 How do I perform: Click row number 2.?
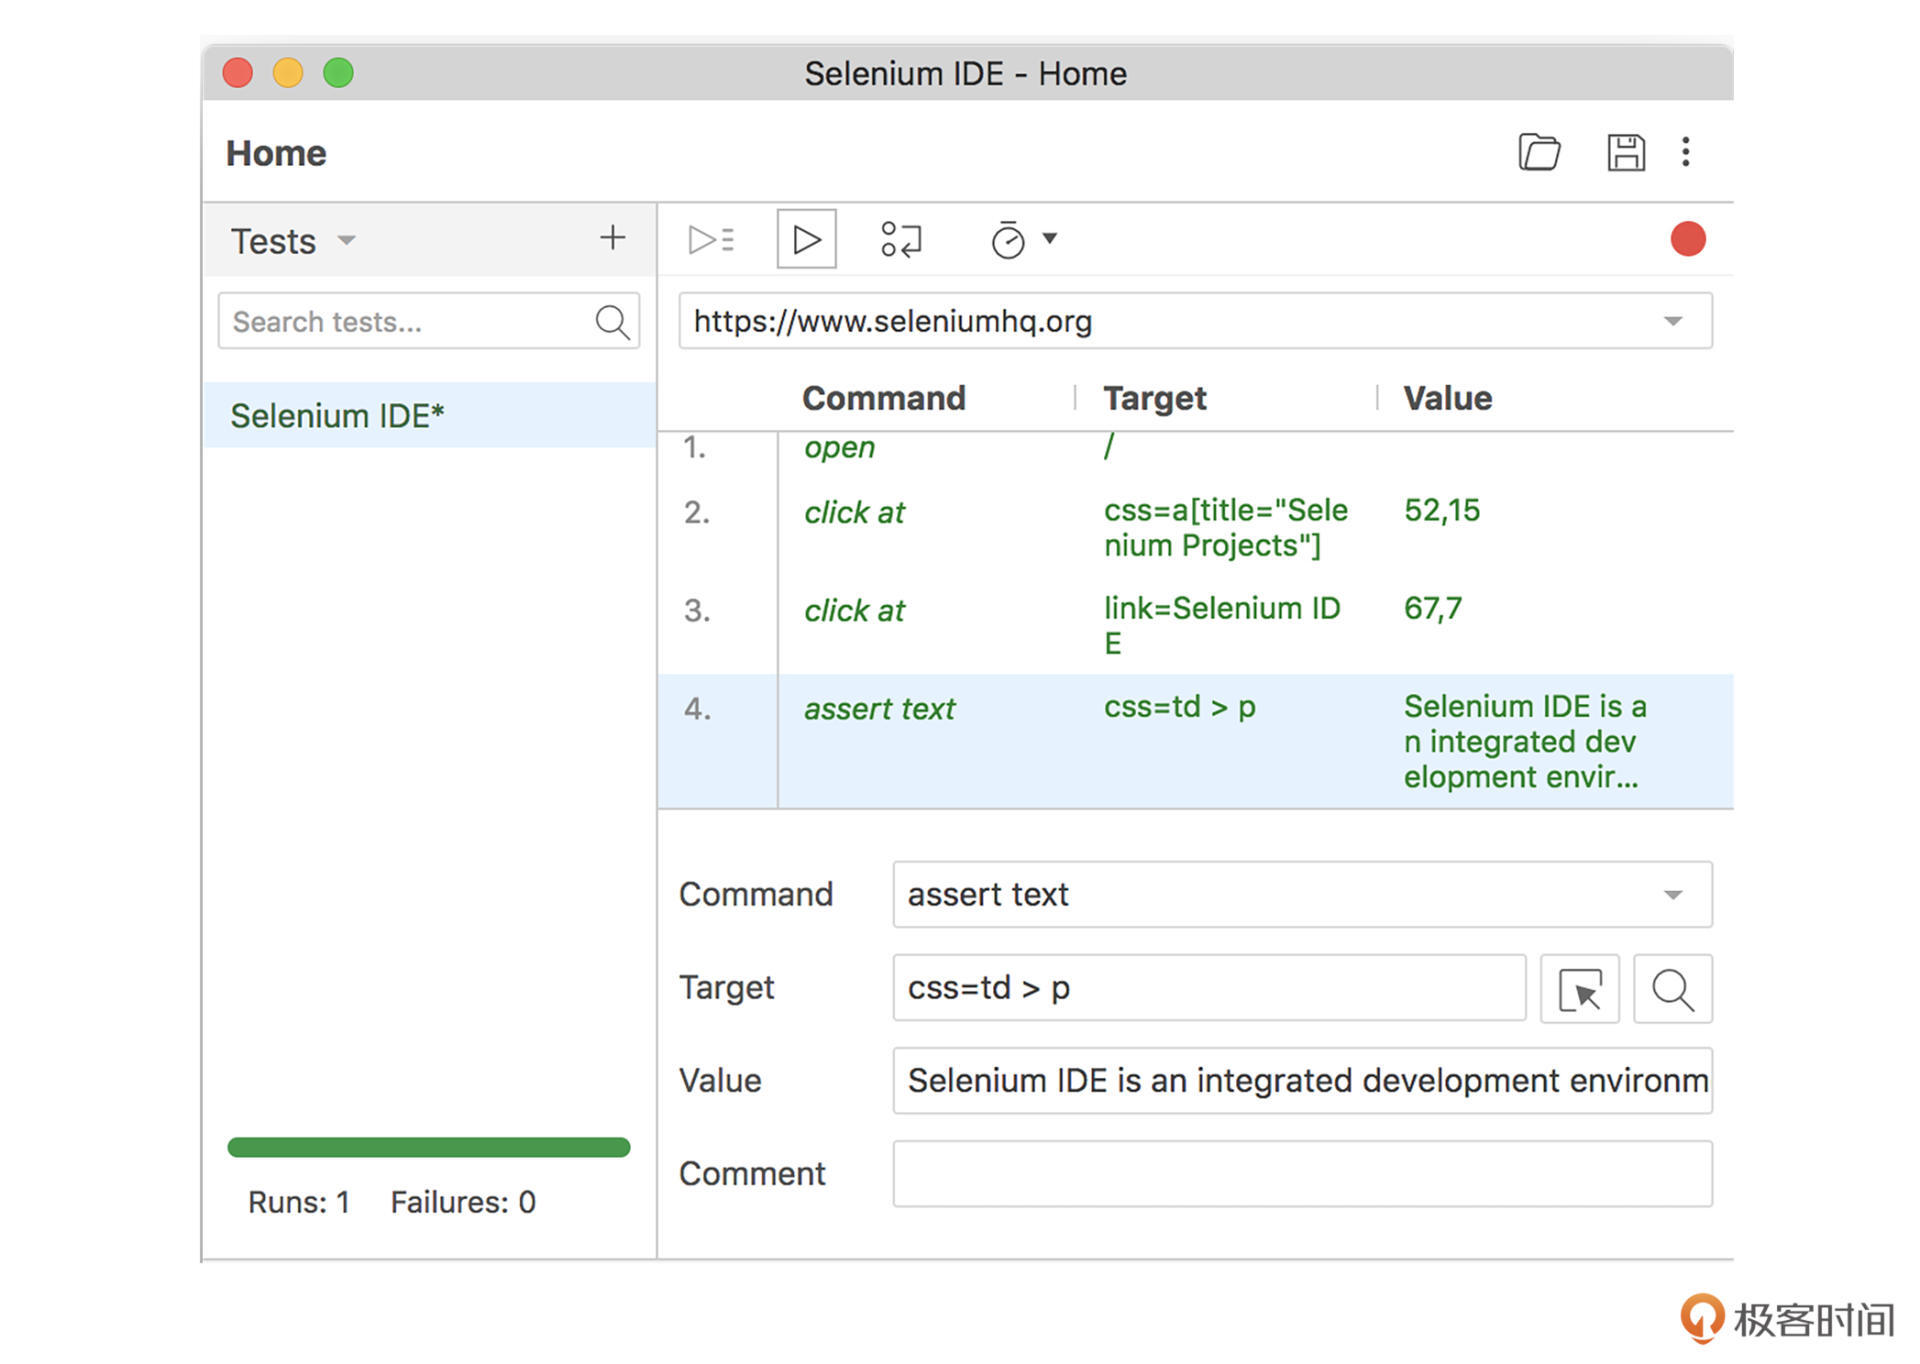(697, 512)
